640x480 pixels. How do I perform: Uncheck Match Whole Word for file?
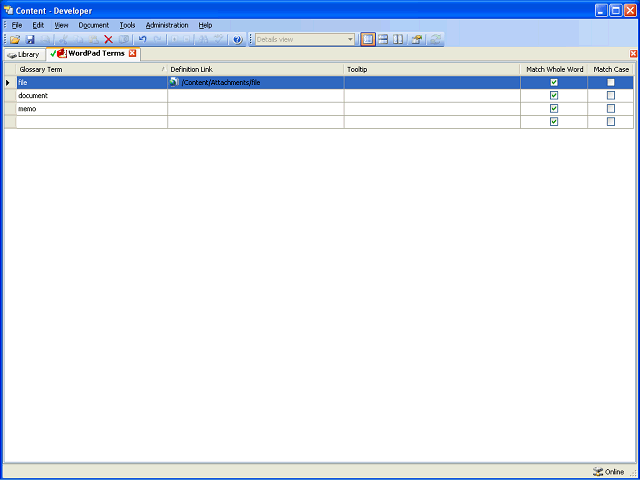(x=554, y=82)
